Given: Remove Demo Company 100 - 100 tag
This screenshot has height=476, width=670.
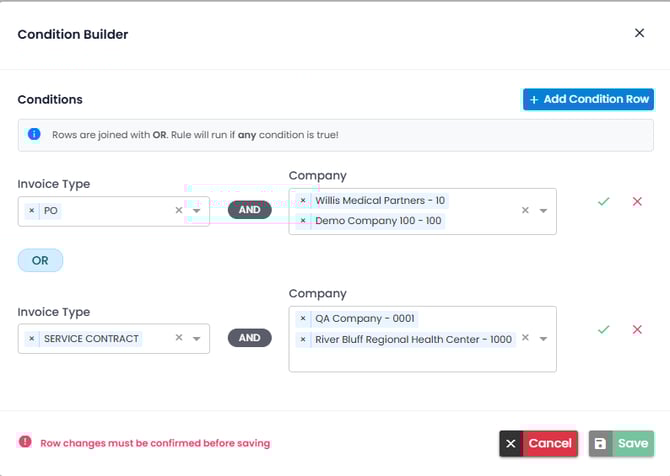Looking at the screenshot, I should tap(303, 221).
